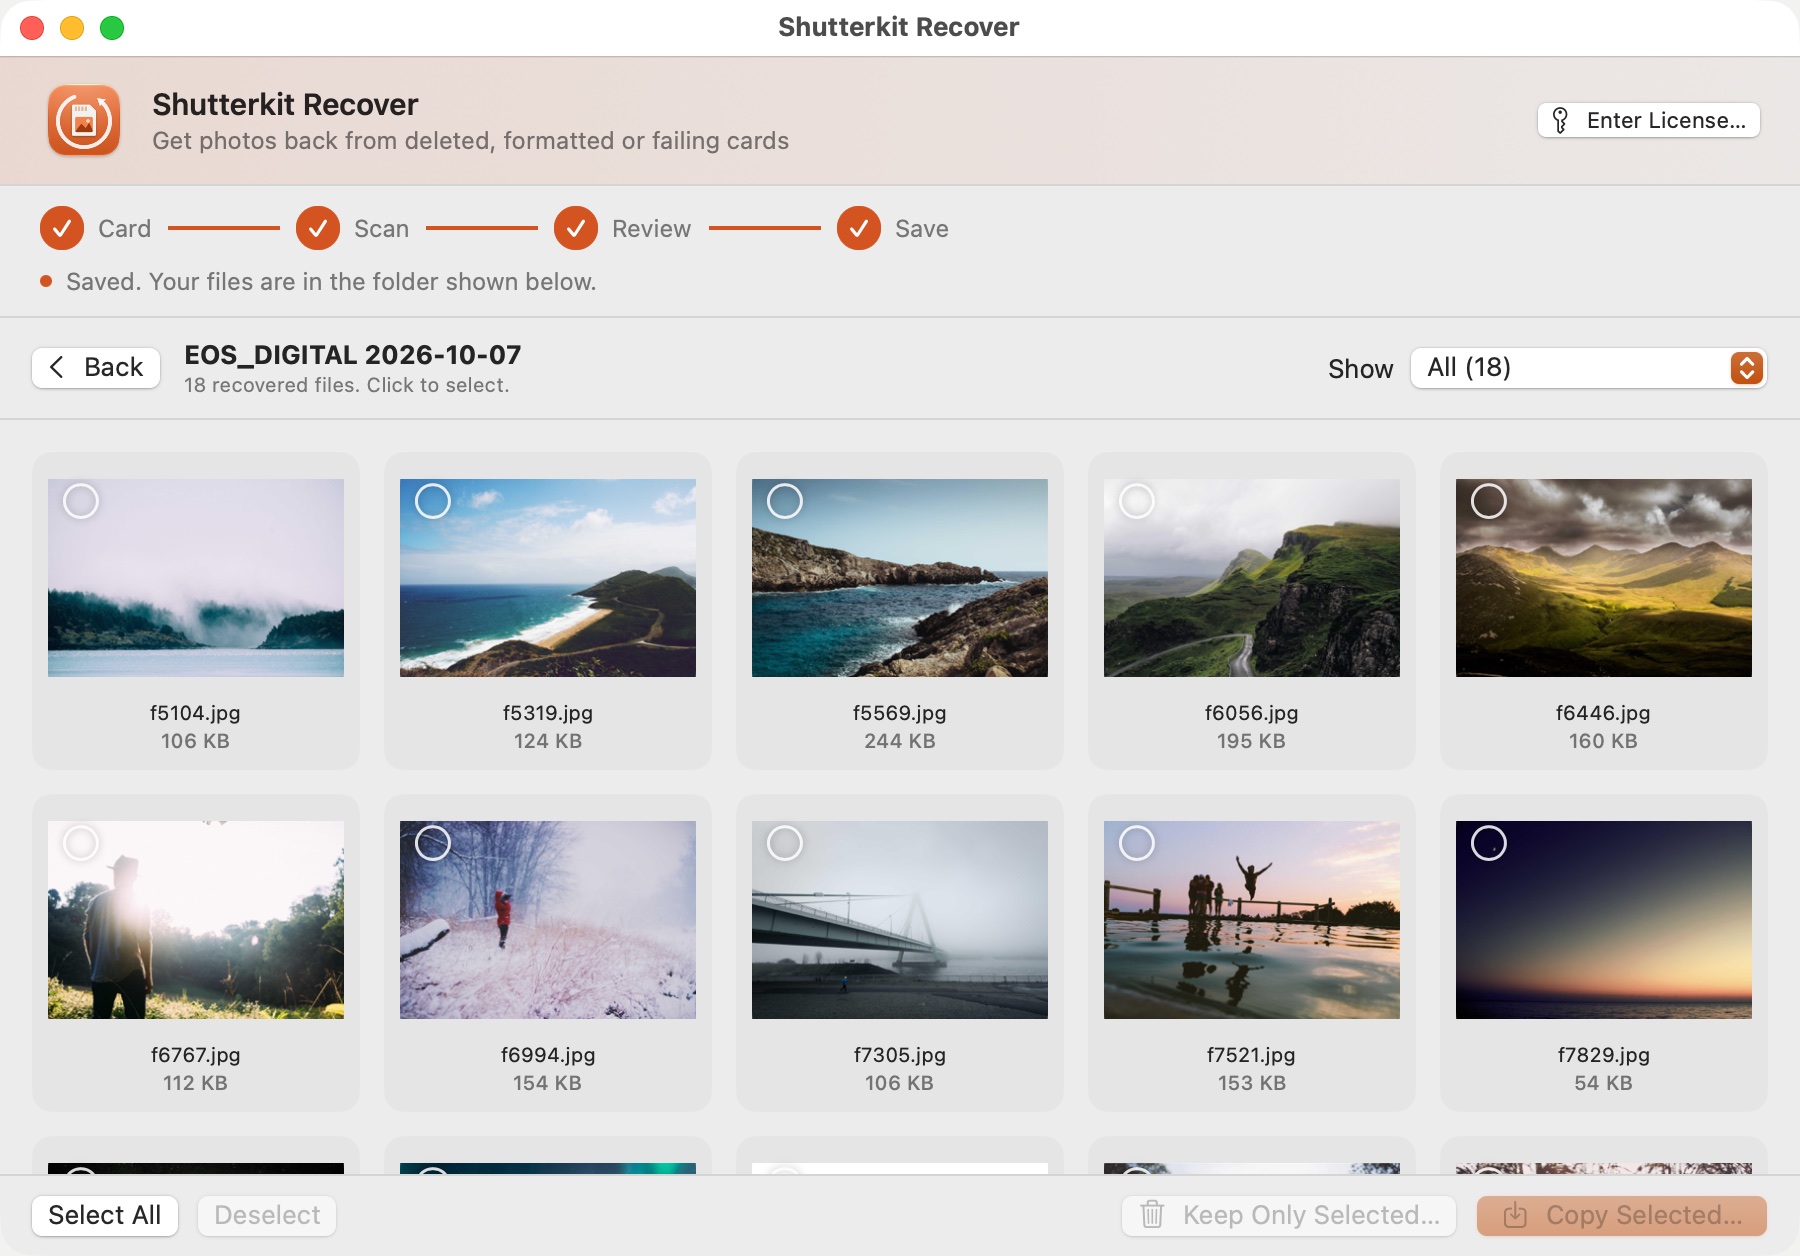The width and height of the screenshot is (1800, 1256).
Task: Open the f6767.jpg backlit man thumbnail
Action: 196,920
